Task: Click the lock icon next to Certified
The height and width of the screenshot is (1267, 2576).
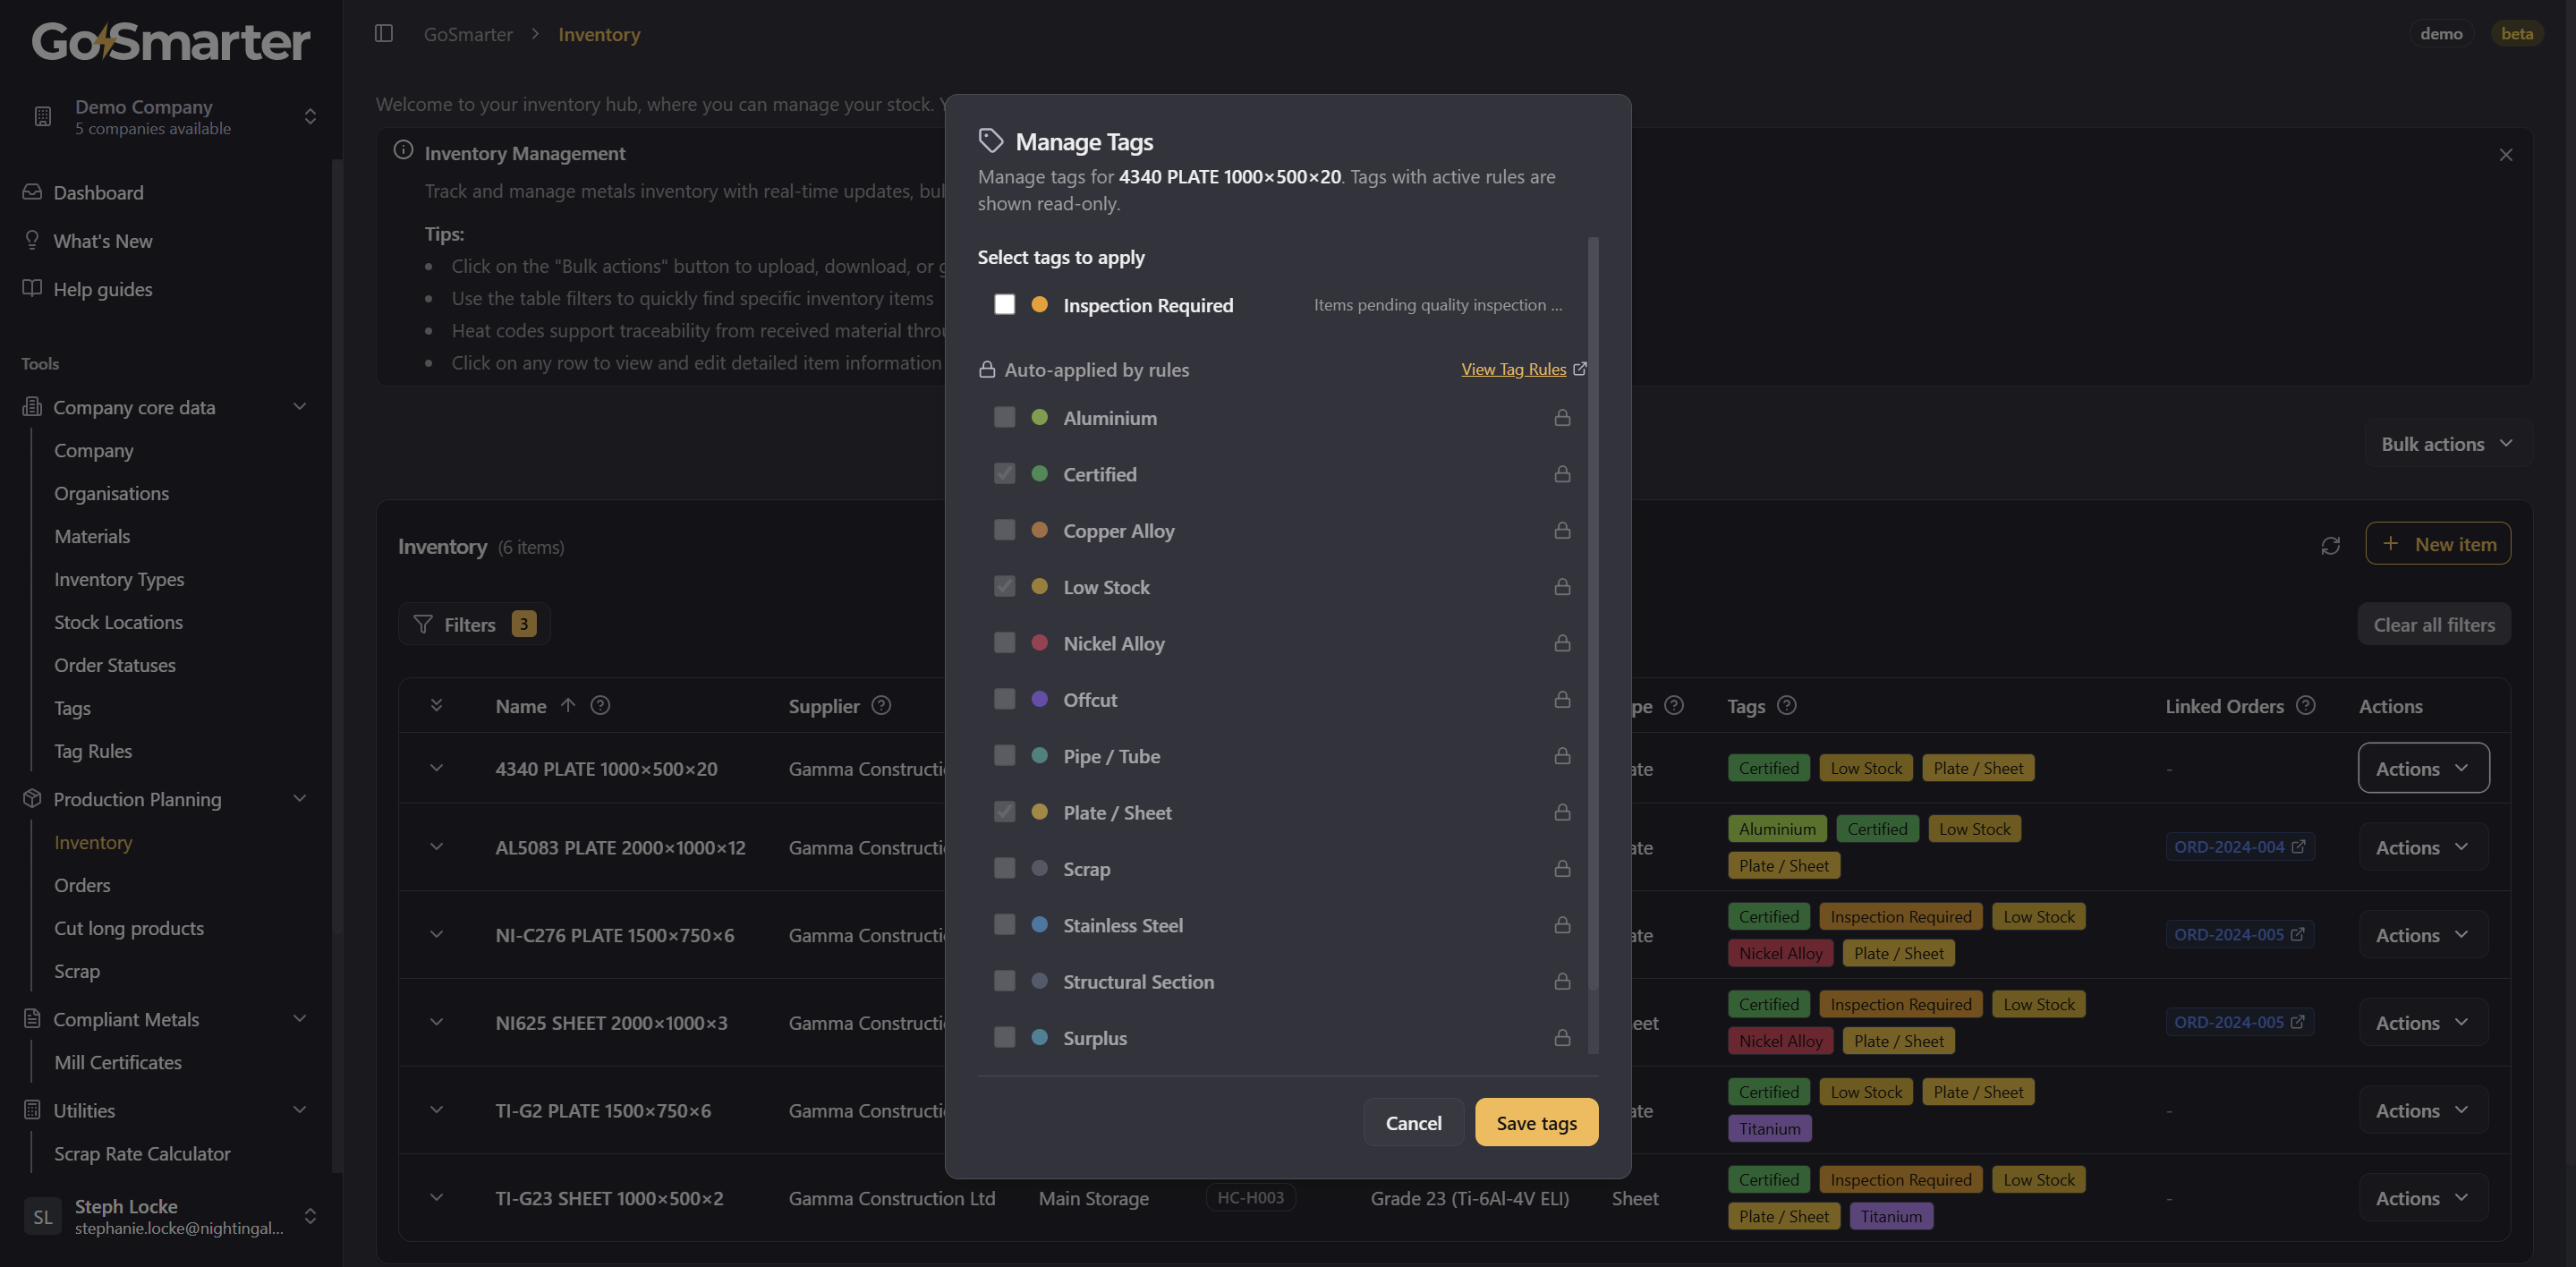Action: (1562, 474)
